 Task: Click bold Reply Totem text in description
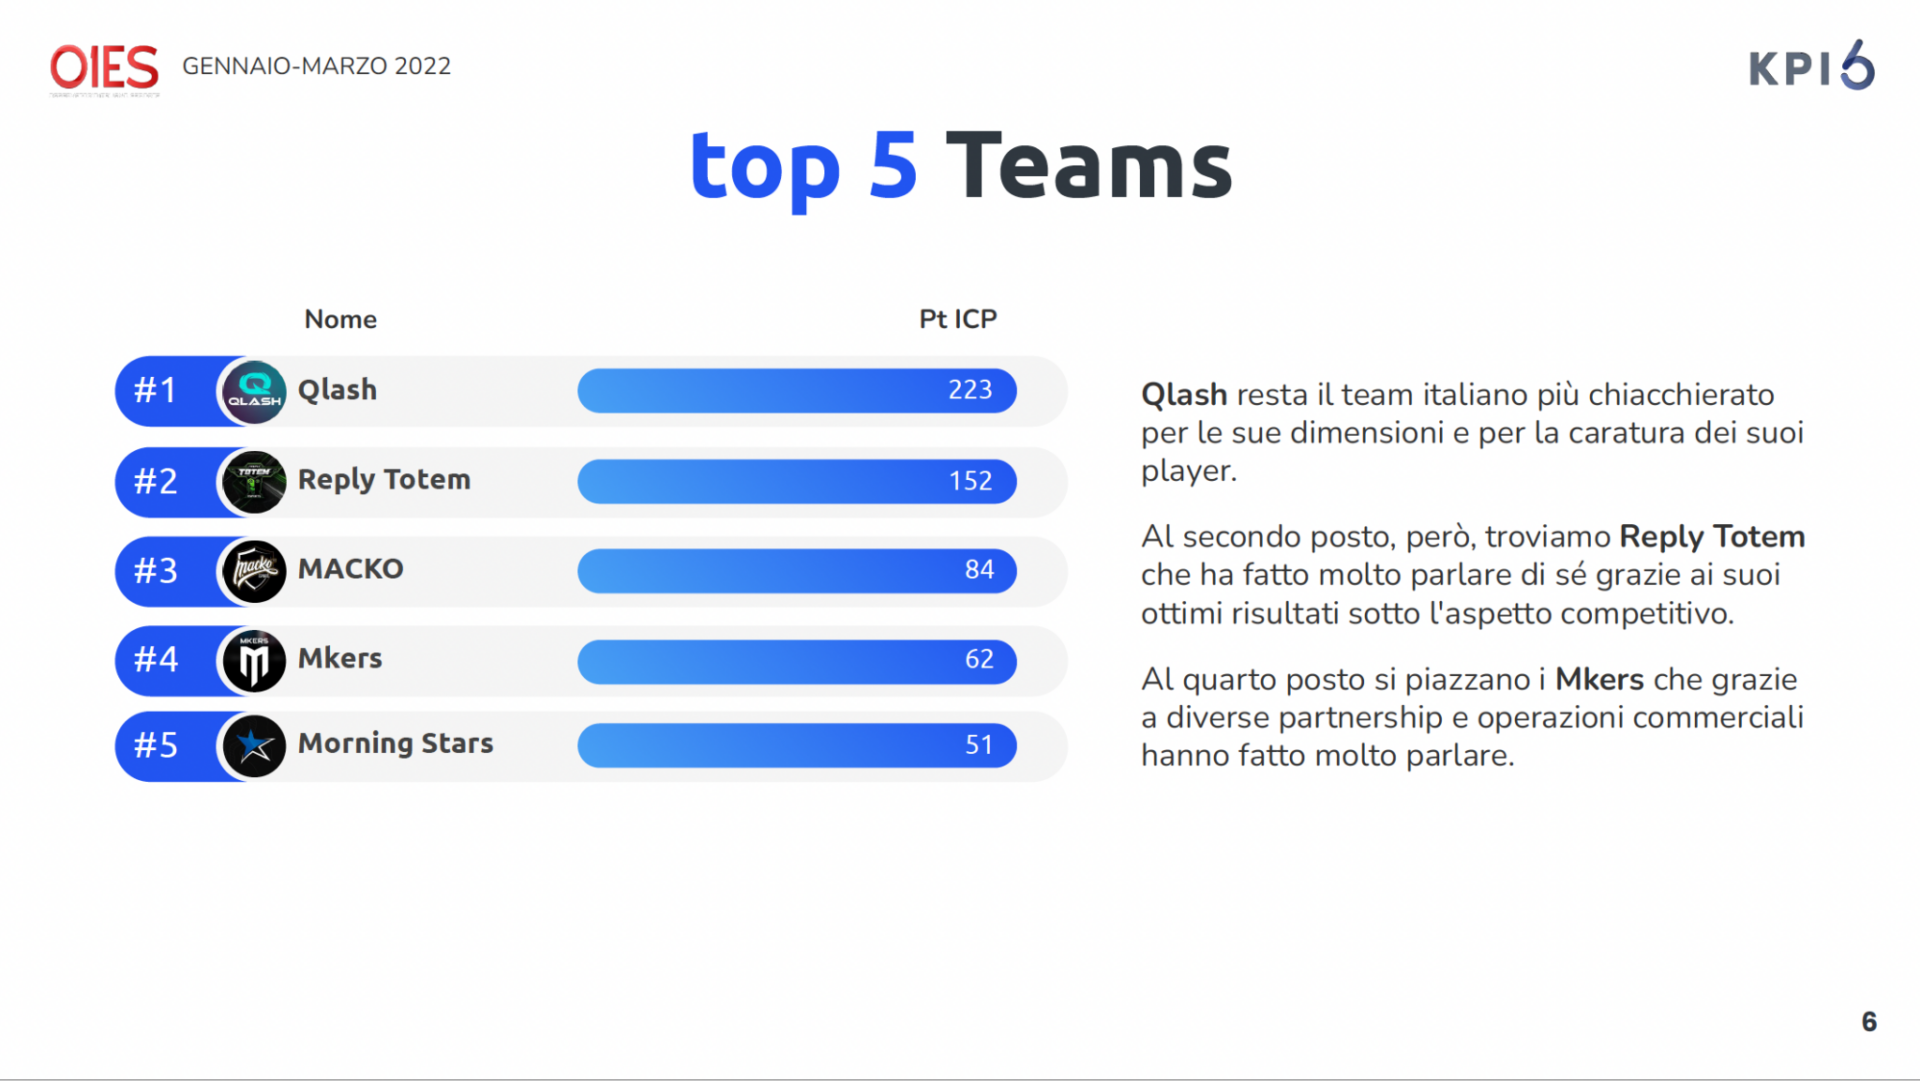click(x=1712, y=537)
